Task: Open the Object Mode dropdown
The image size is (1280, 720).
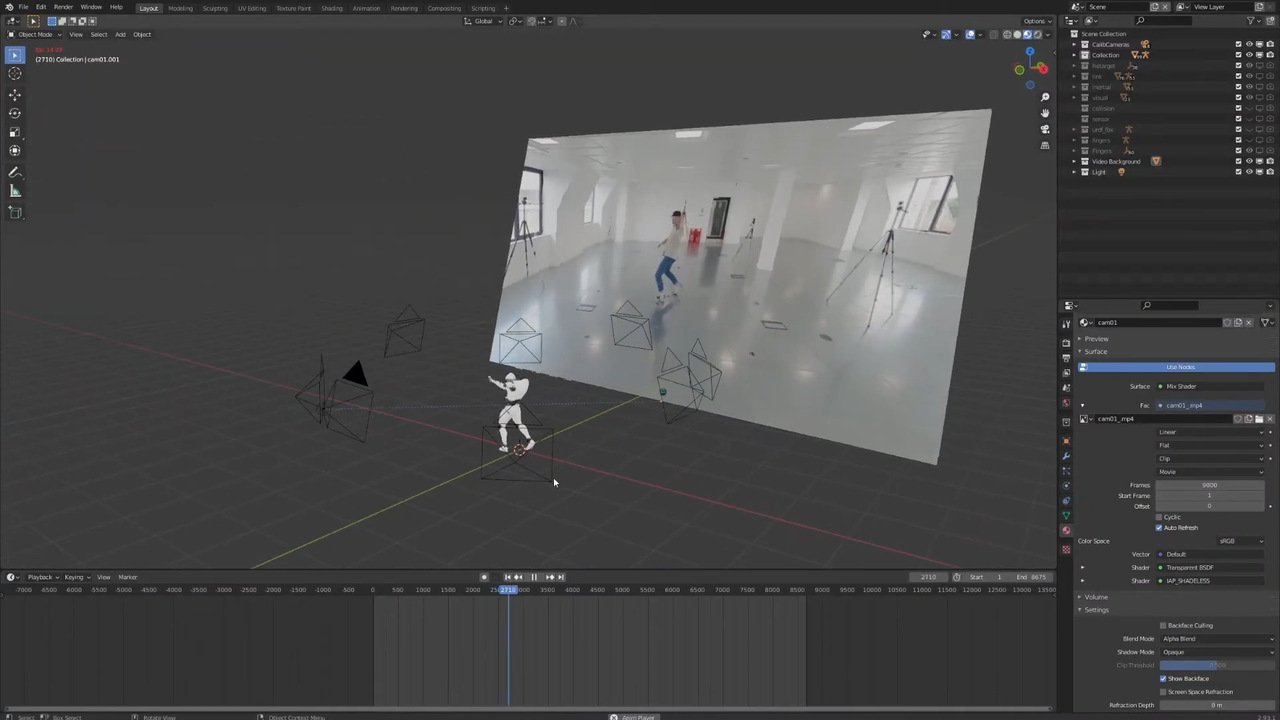Action: 35,34
